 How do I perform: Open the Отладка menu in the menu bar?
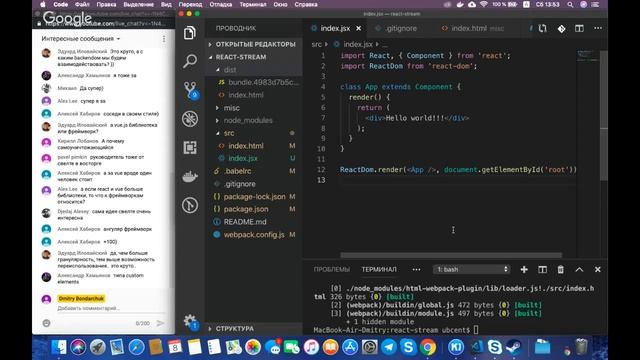[x=221, y=4]
